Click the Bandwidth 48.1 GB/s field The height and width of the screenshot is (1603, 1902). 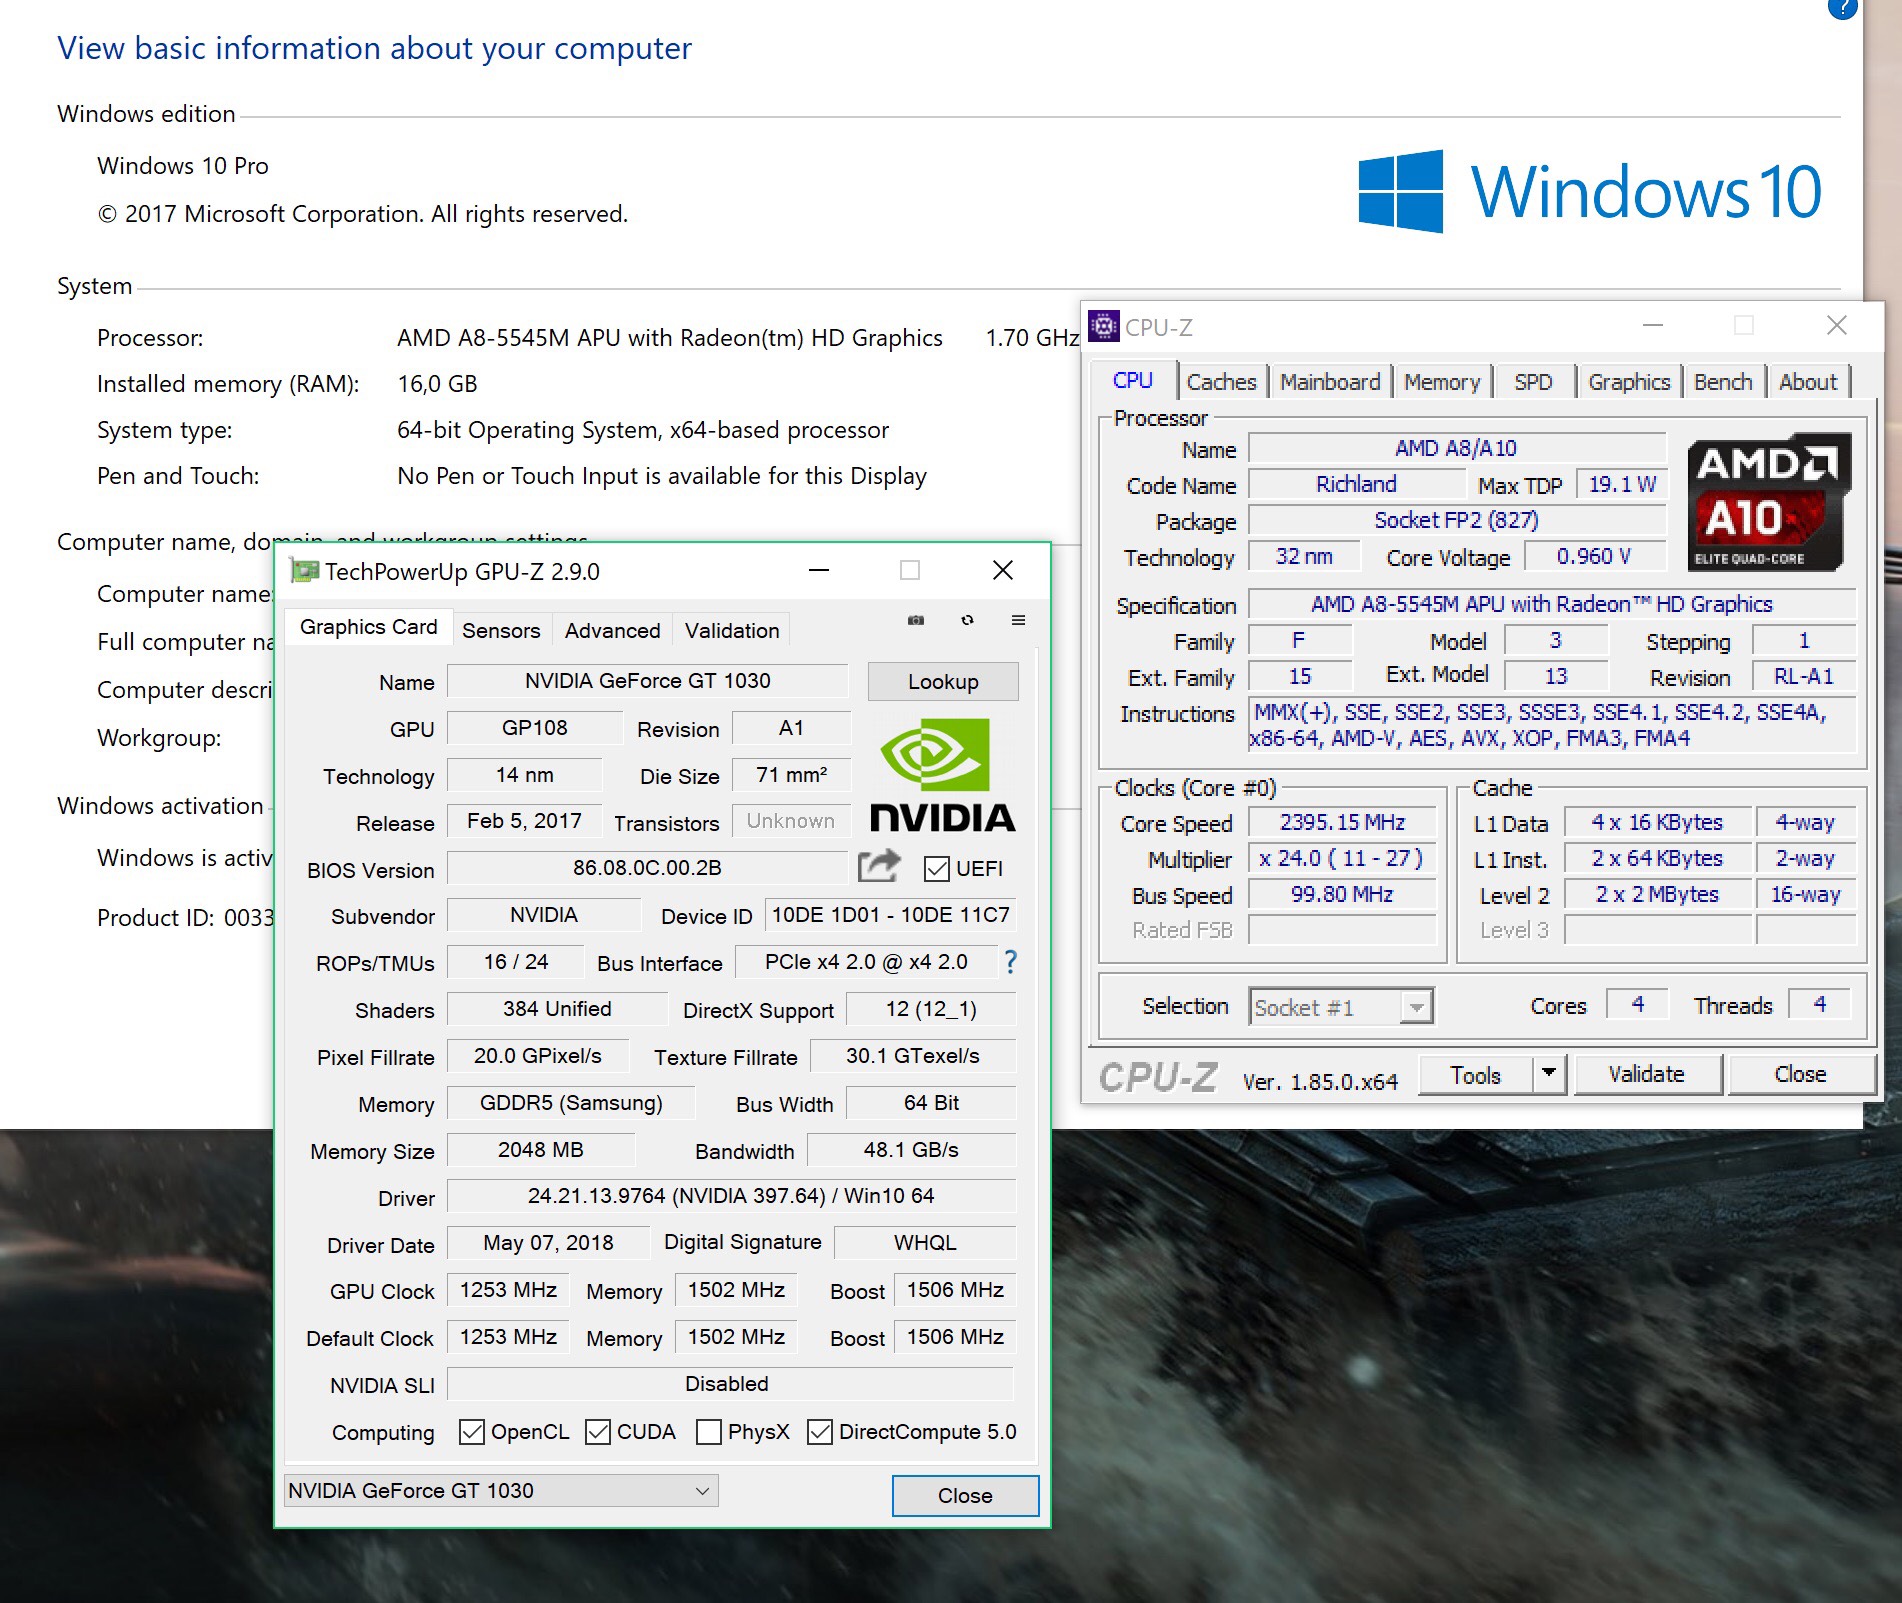click(911, 1150)
